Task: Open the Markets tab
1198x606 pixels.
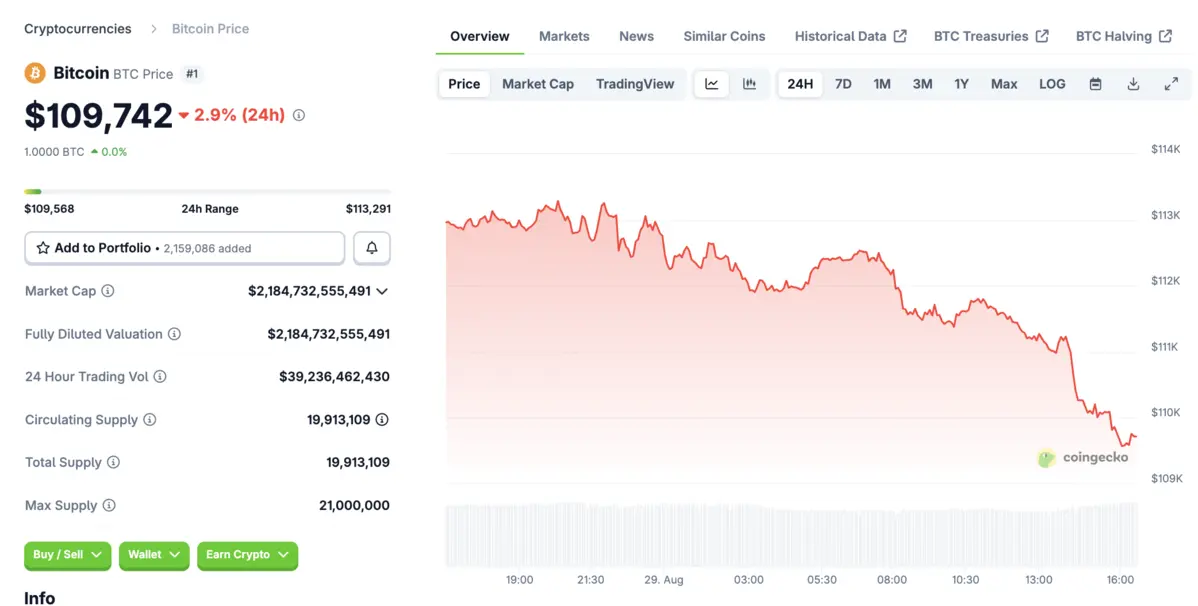Action: [x=564, y=36]
